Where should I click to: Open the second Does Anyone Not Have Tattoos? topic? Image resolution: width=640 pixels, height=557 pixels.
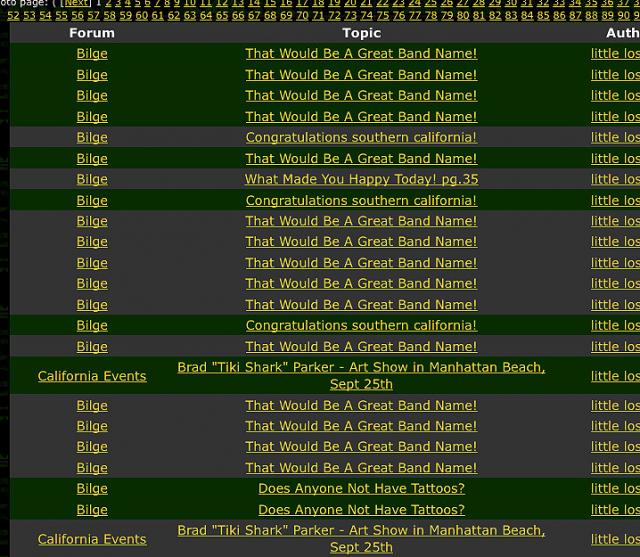[361, 510]
